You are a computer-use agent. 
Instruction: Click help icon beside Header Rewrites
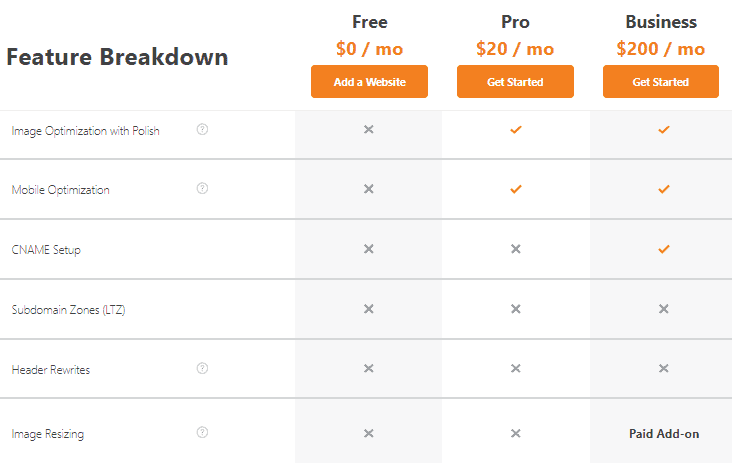click(x=202, y=368)
